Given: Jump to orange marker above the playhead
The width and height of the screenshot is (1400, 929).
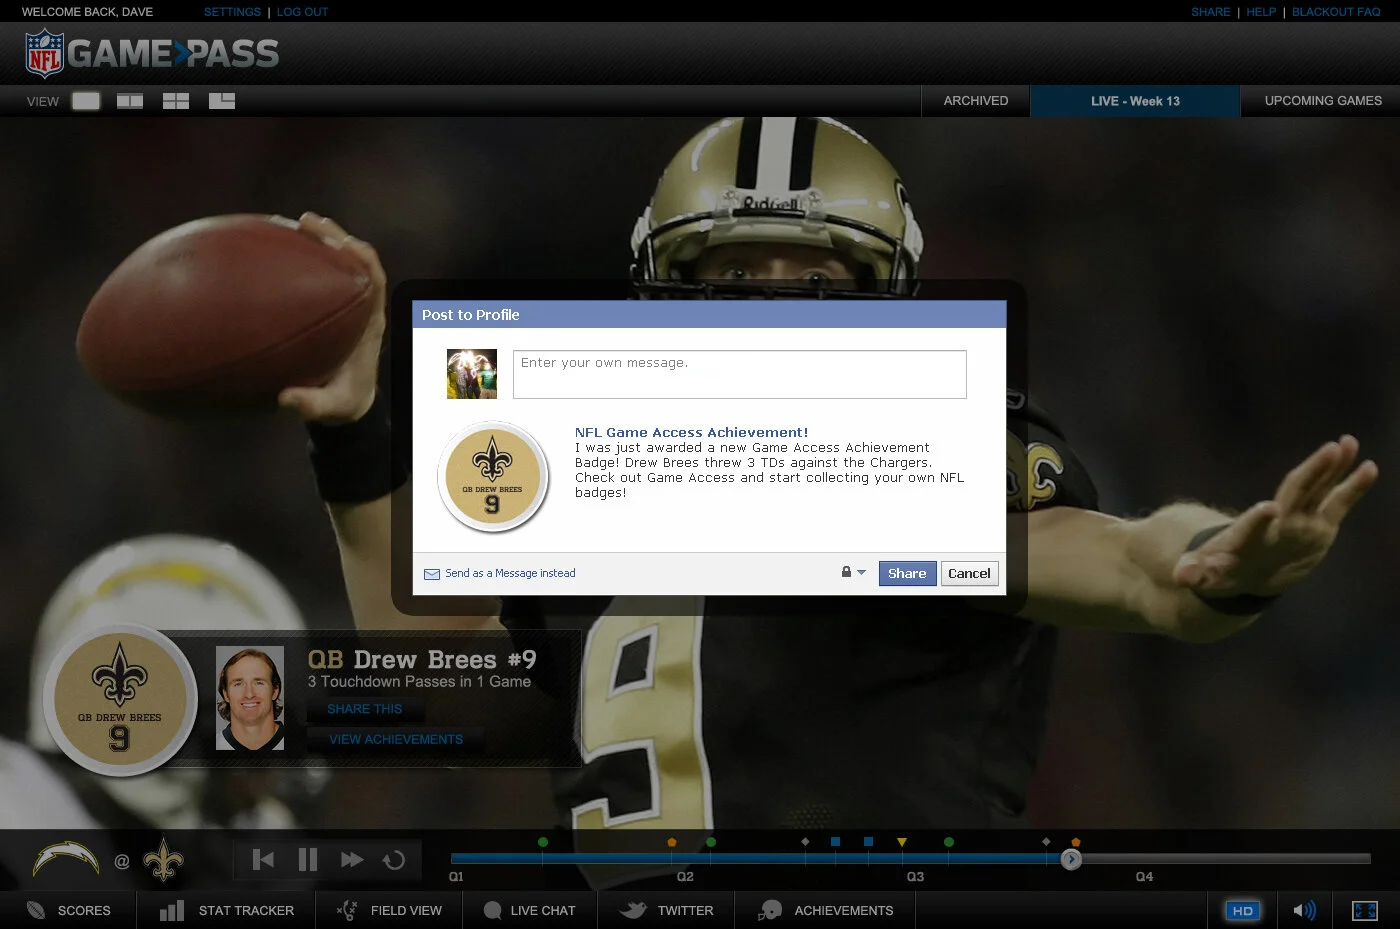Looking at the screenshot, I should (x=1076, y=842).
